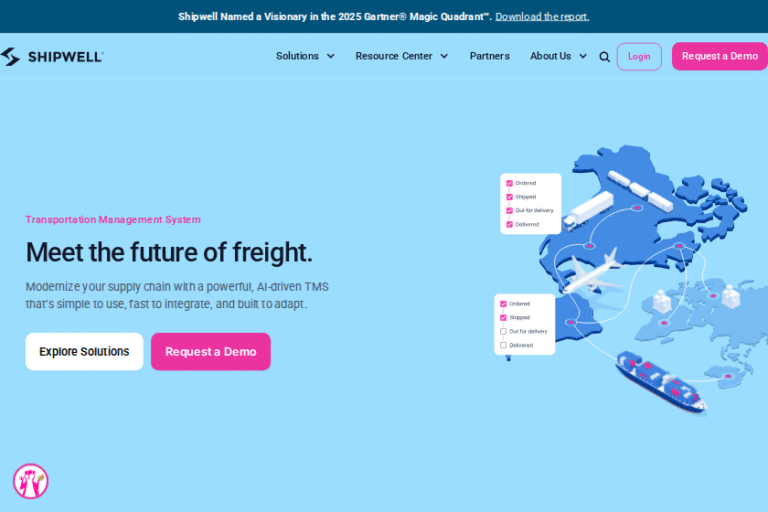
Task: Click the pink hero 'Request a Demo' button
Action: 210,352
